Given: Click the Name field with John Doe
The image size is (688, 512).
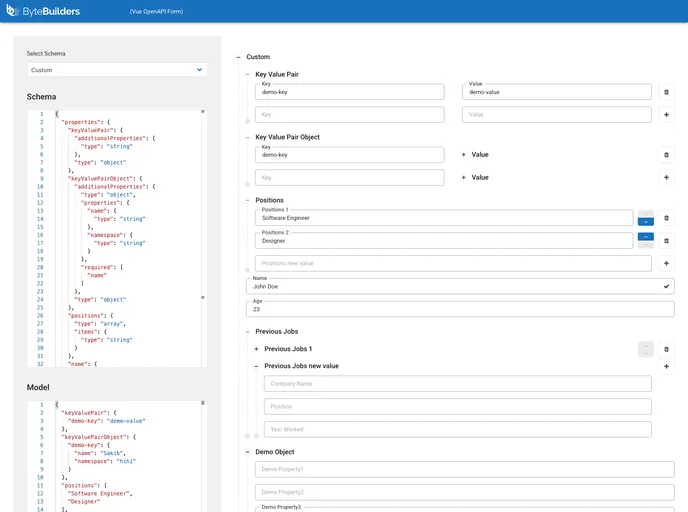Looking at the screenshot, I should pyautogui.click(x=460, y=286).
